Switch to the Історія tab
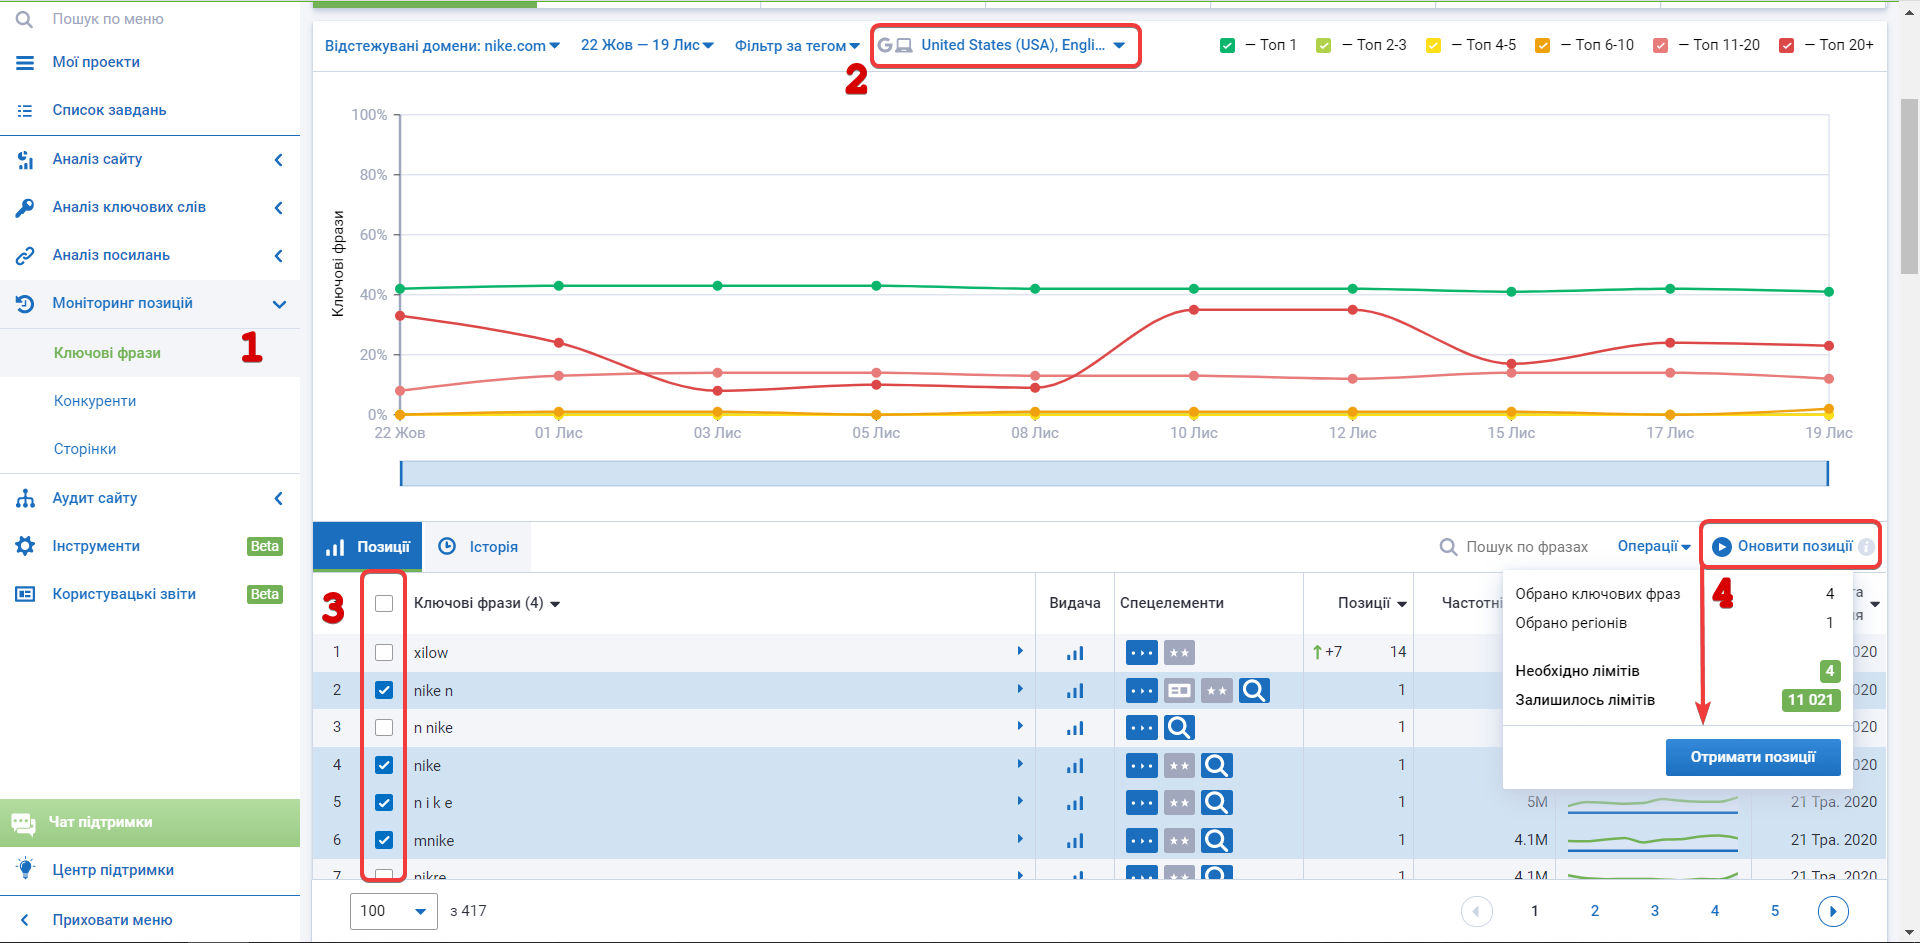Screen dimensions: 1920x943 [x=479, y=547]
